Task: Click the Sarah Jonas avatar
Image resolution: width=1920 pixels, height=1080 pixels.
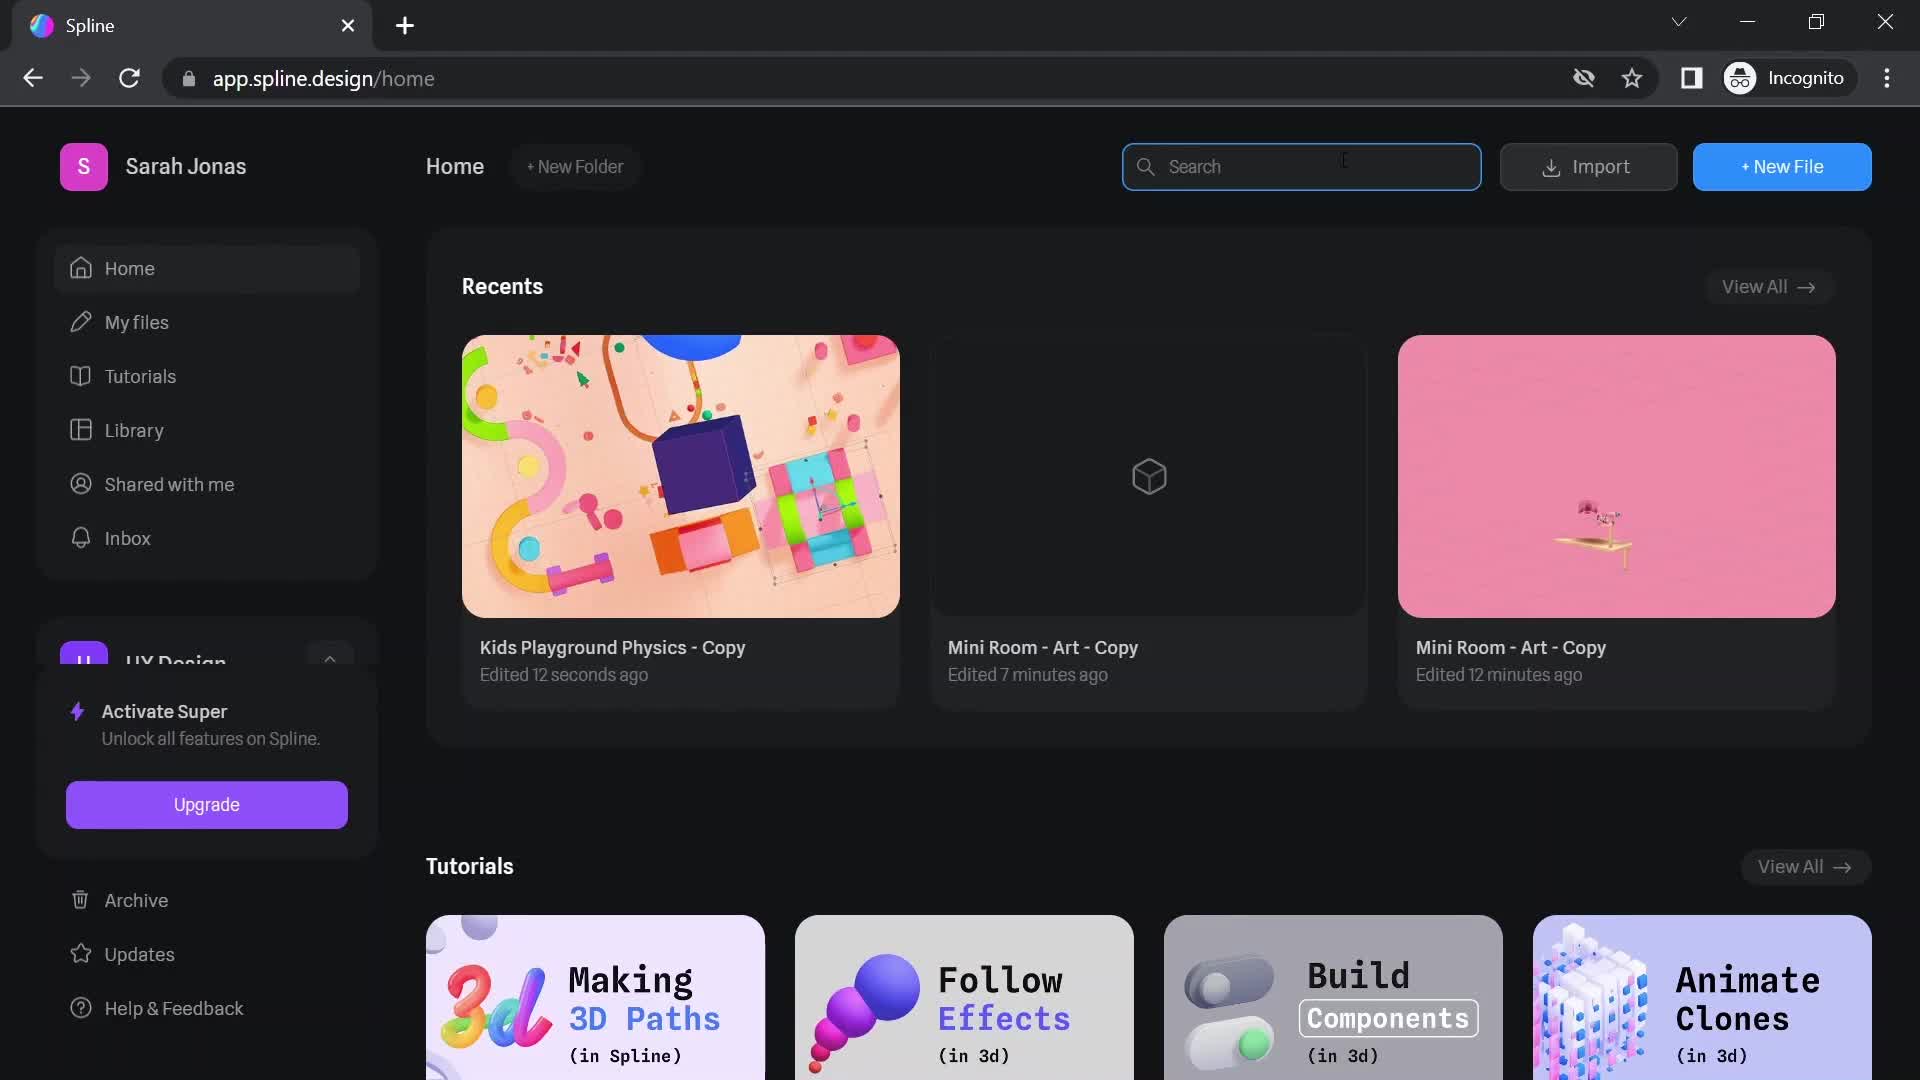Action: pos(84,167)
